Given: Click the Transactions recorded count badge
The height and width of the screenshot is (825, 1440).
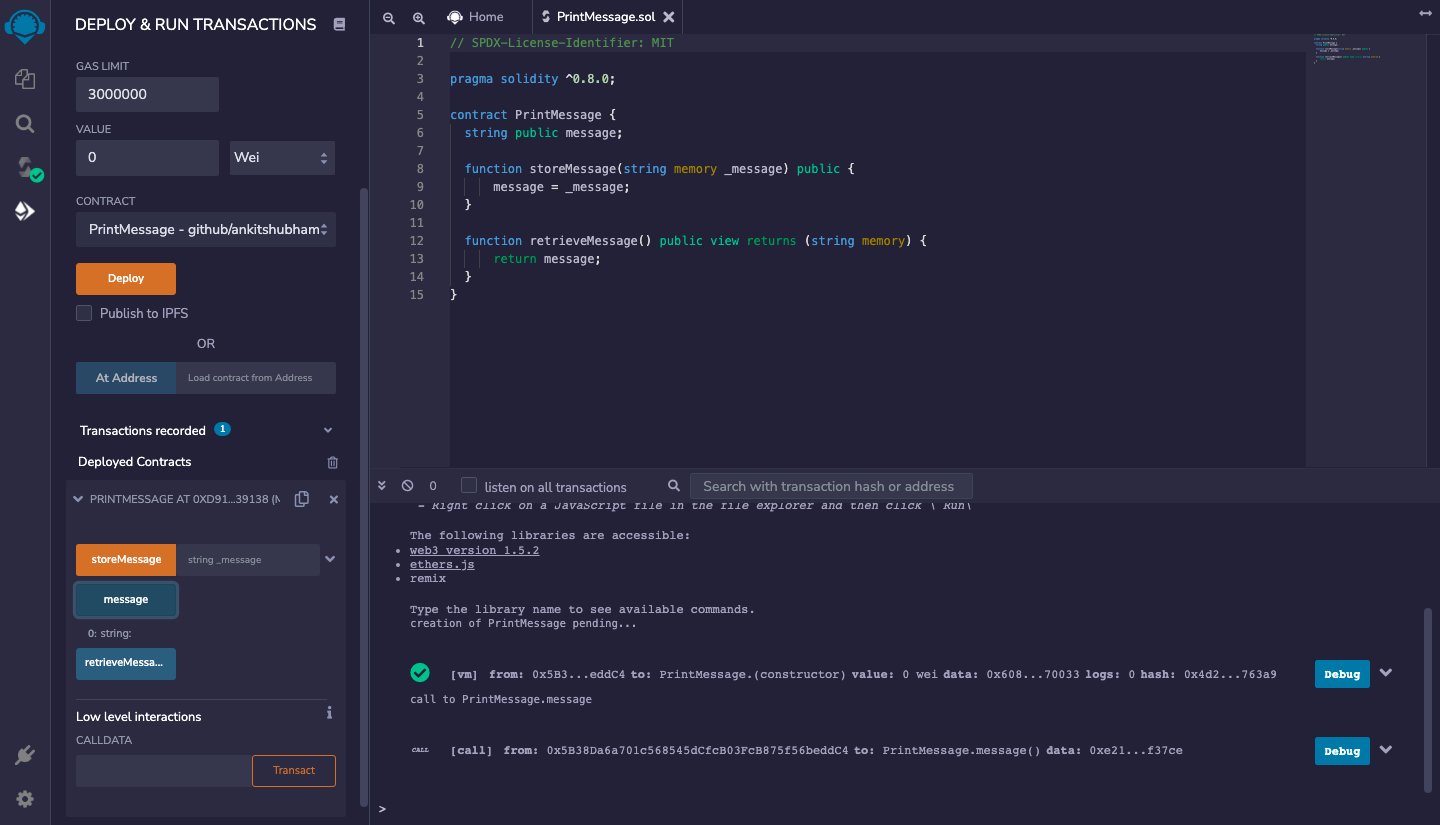Looking at the screenshot, I should tap(222, 429).
